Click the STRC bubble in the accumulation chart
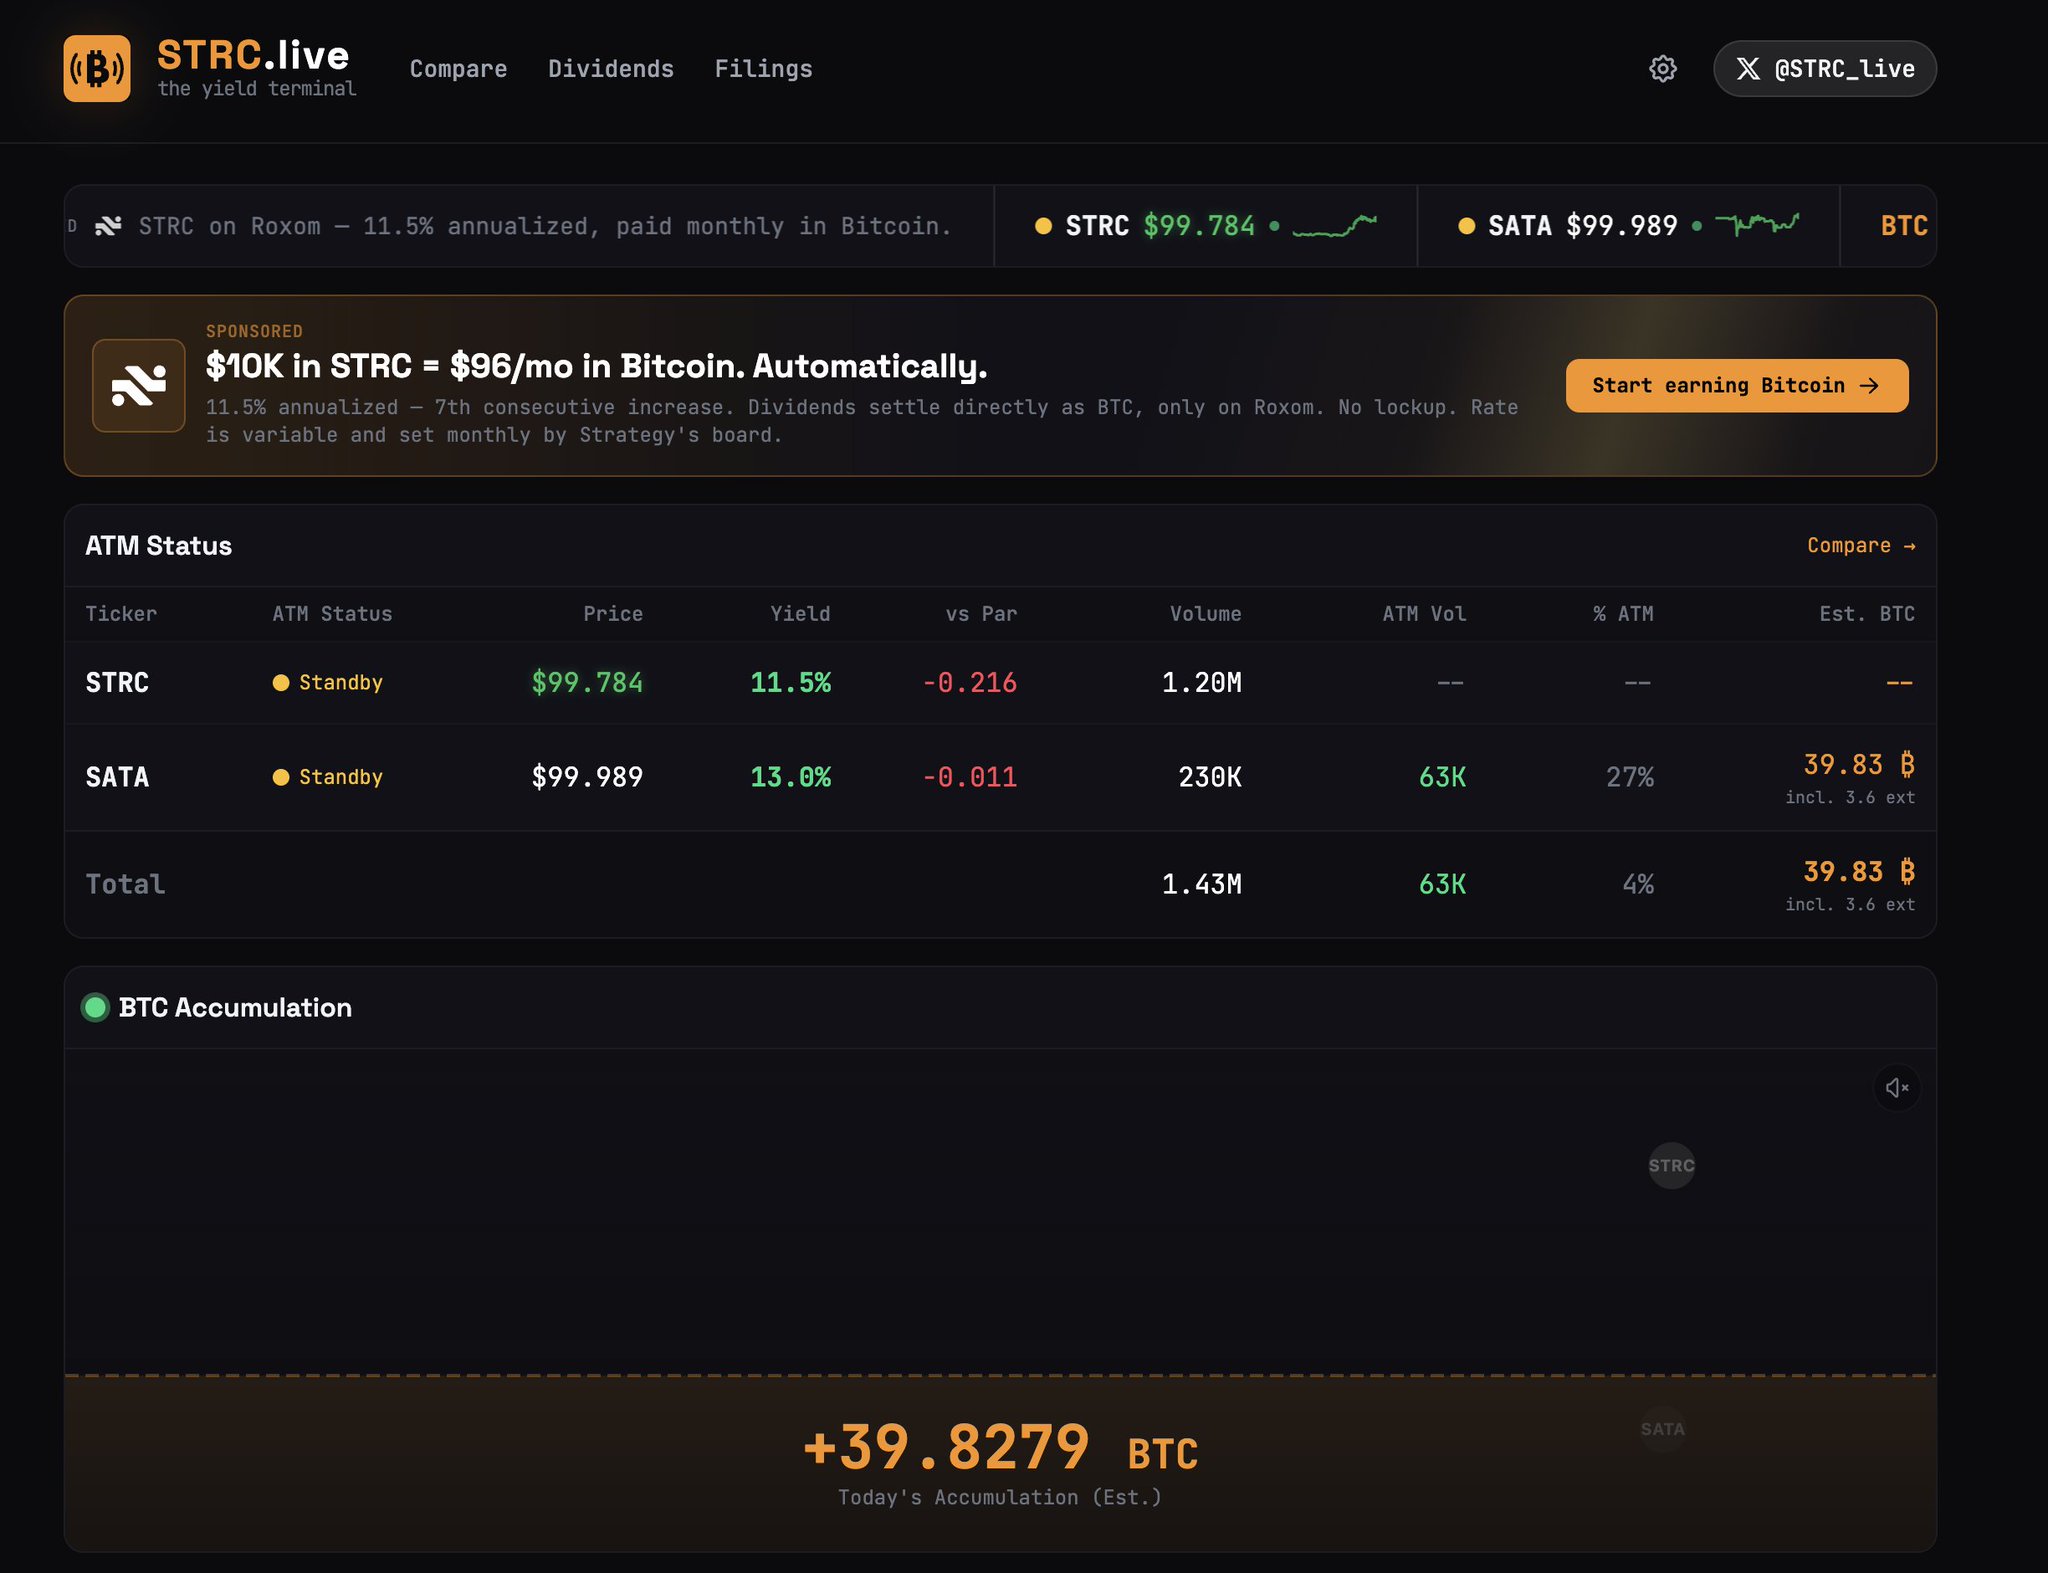Viewport: 2048px width, 1573px height. click(1671, 1166)
